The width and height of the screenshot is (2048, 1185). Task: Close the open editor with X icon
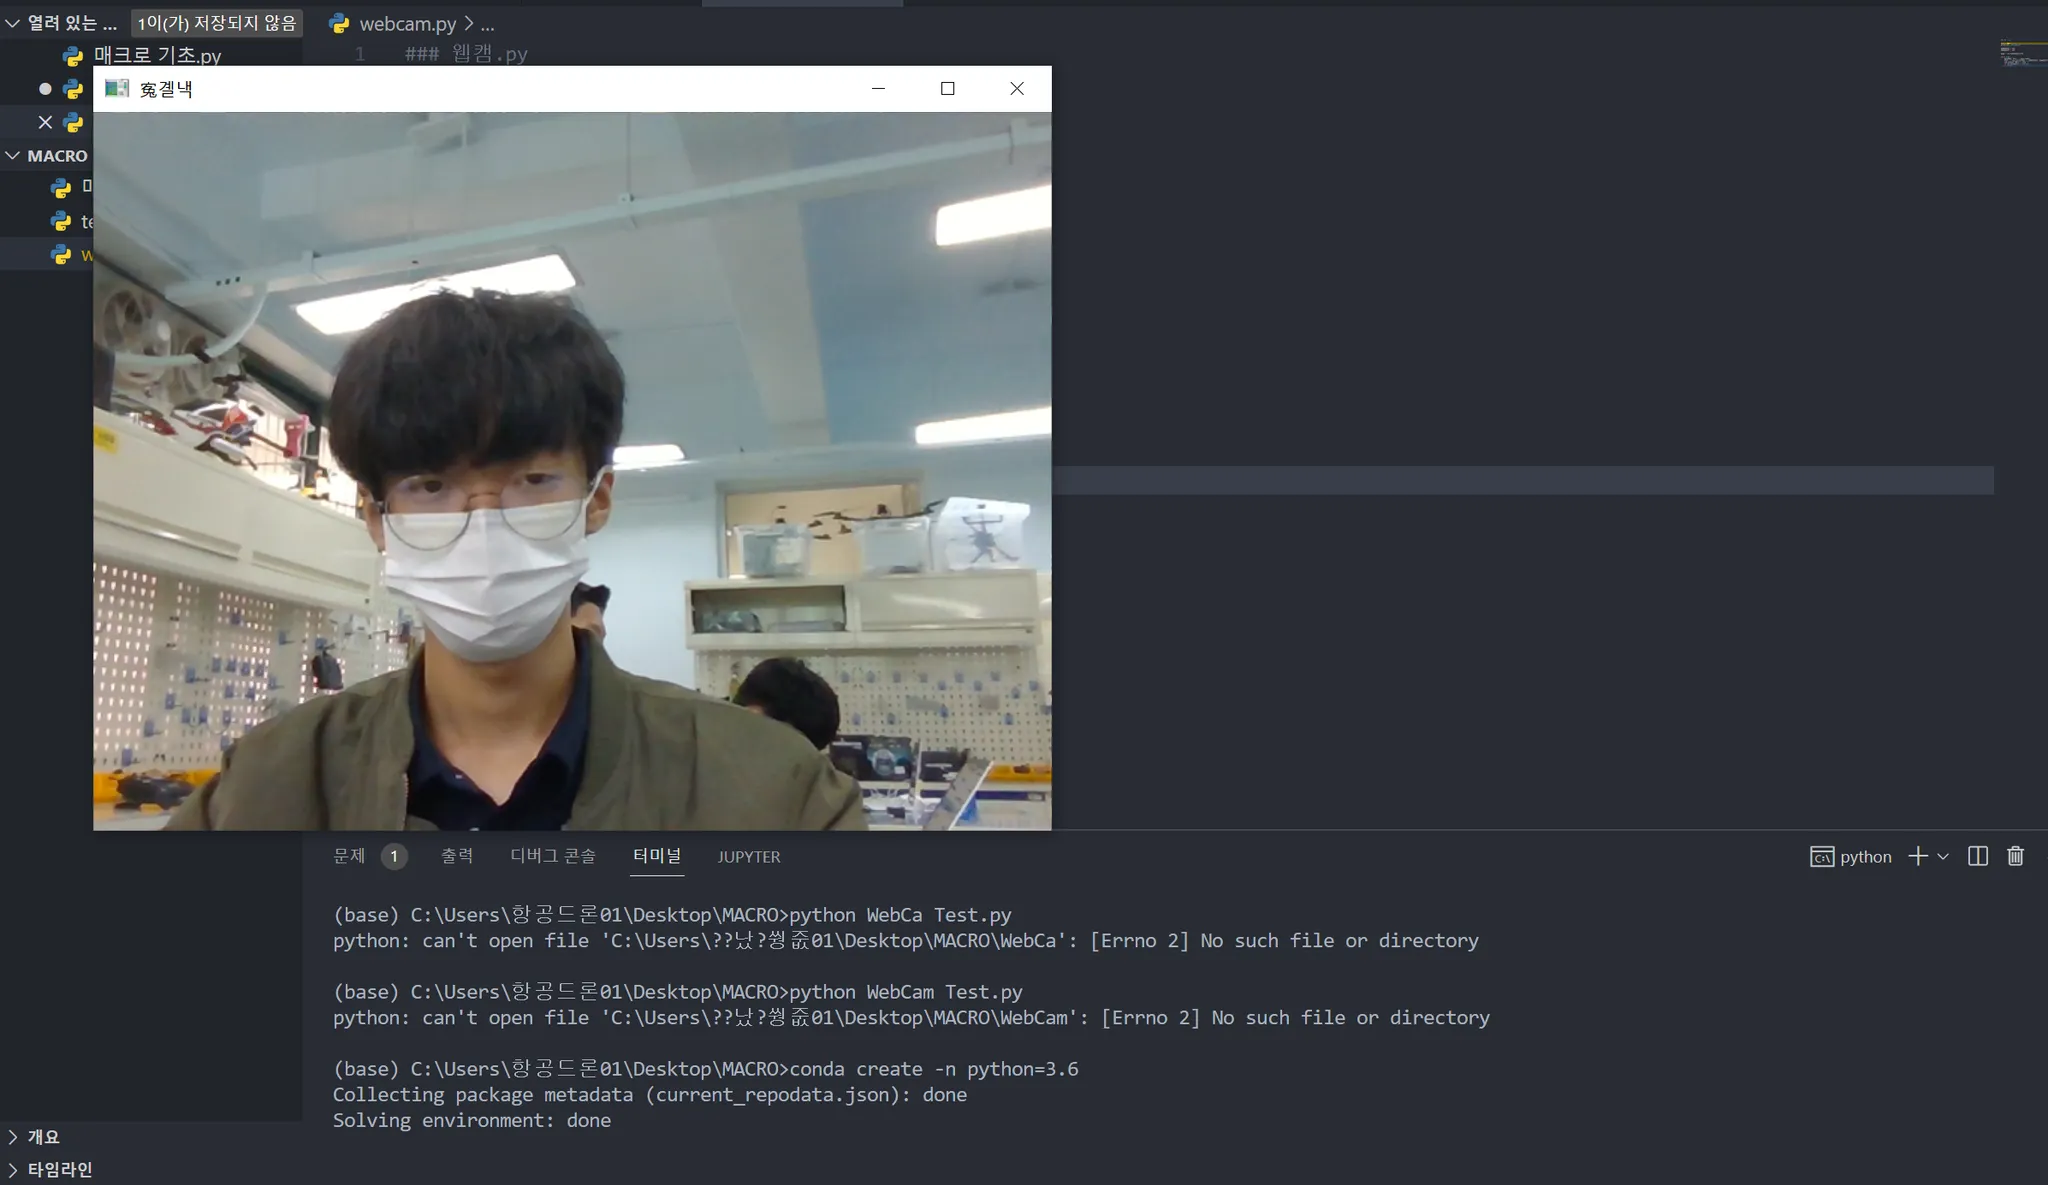pyautogui.click(x=45, y=122)
